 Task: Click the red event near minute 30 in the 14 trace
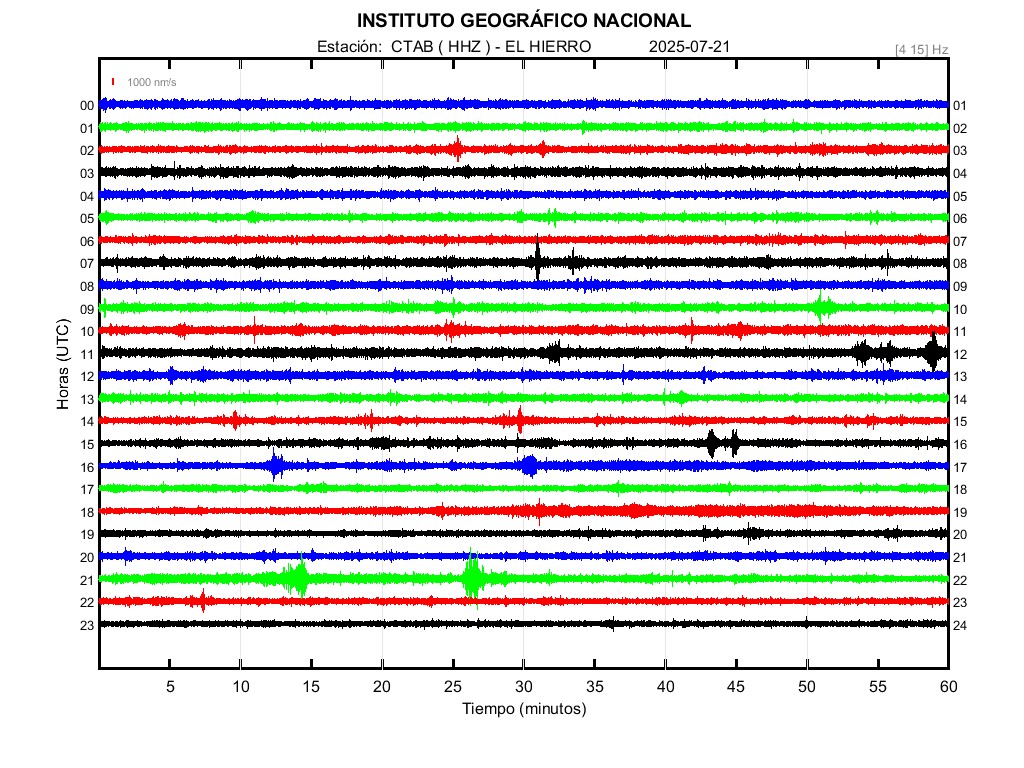(520, 419)
